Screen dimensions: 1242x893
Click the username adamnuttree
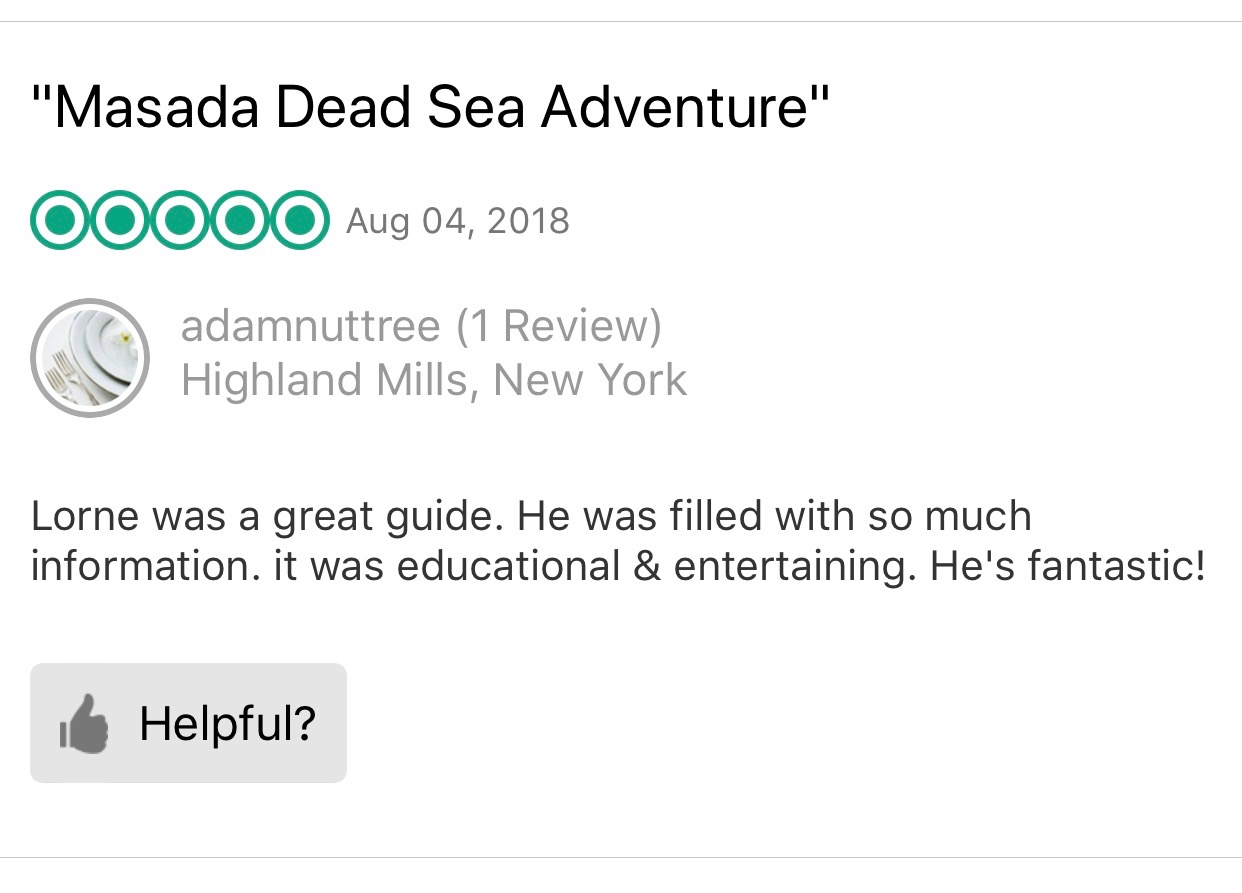coord(310,326)
